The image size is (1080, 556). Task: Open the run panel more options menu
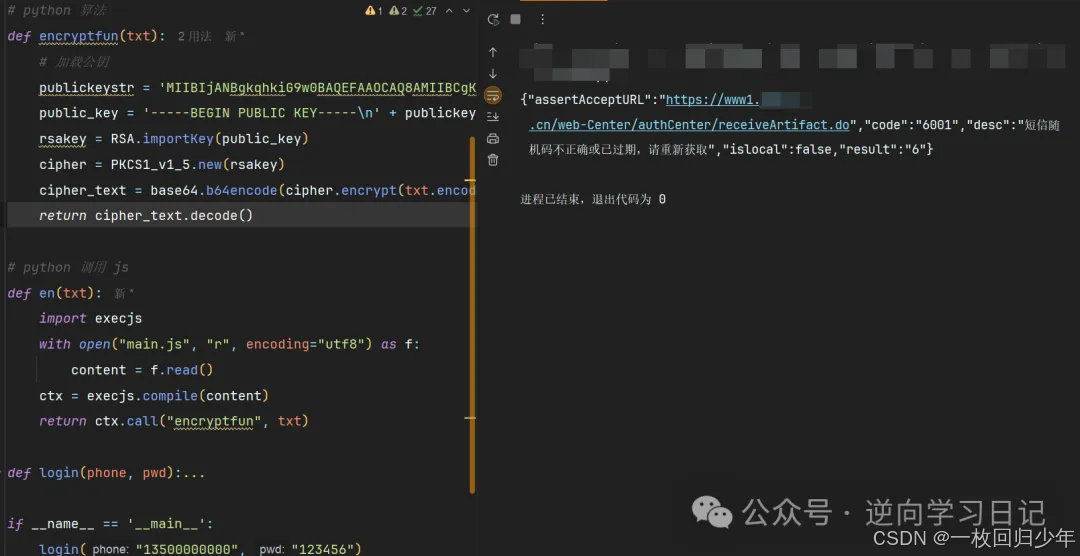(x=542, y=19)
